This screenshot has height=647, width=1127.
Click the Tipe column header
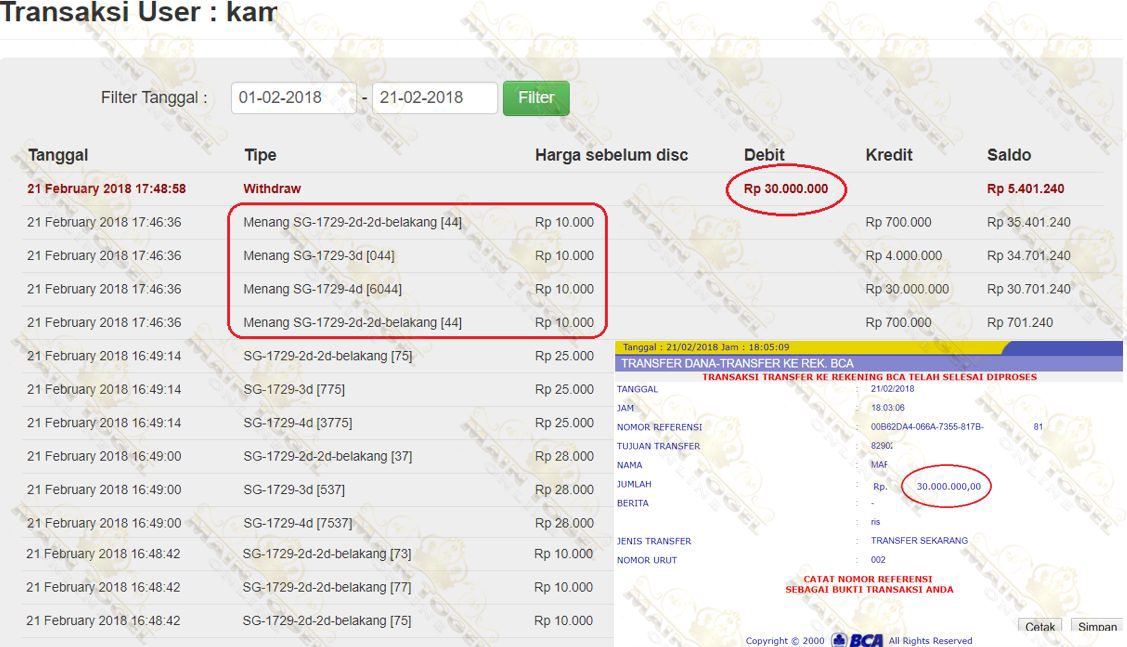click(x=260, y=155)
